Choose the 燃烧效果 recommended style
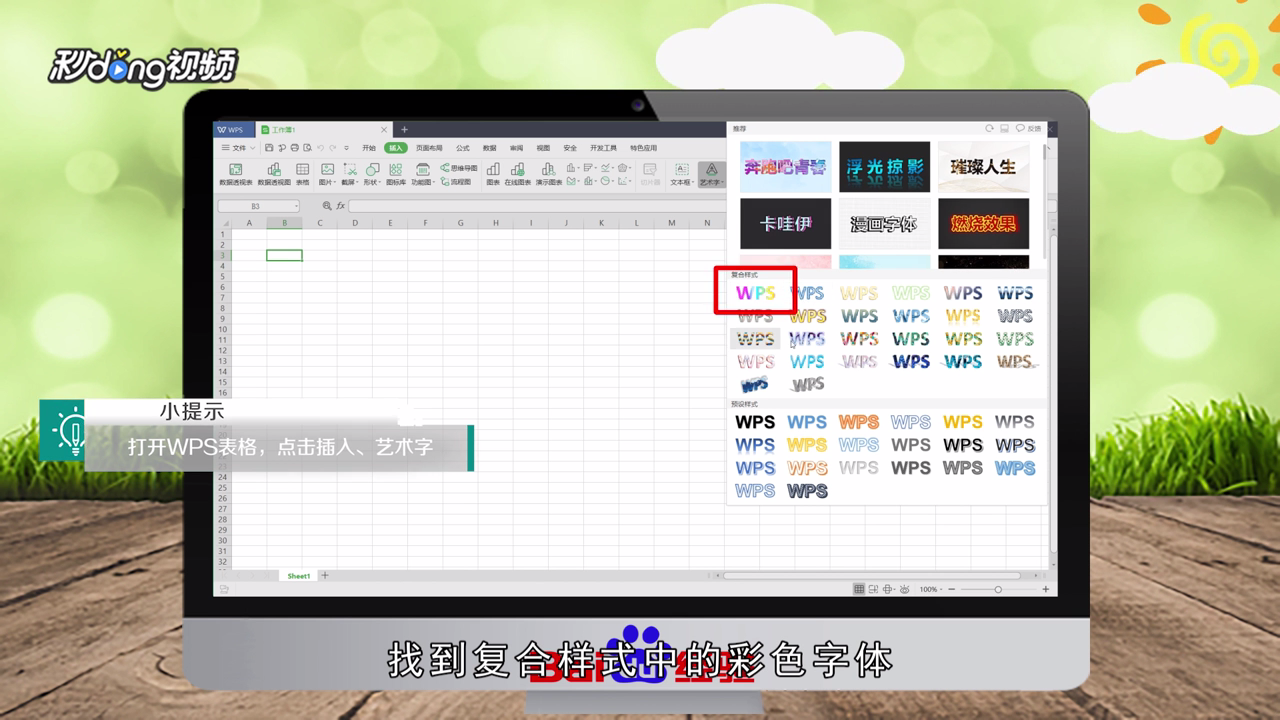The image size is (1280, 720). (x=983, y=223)
